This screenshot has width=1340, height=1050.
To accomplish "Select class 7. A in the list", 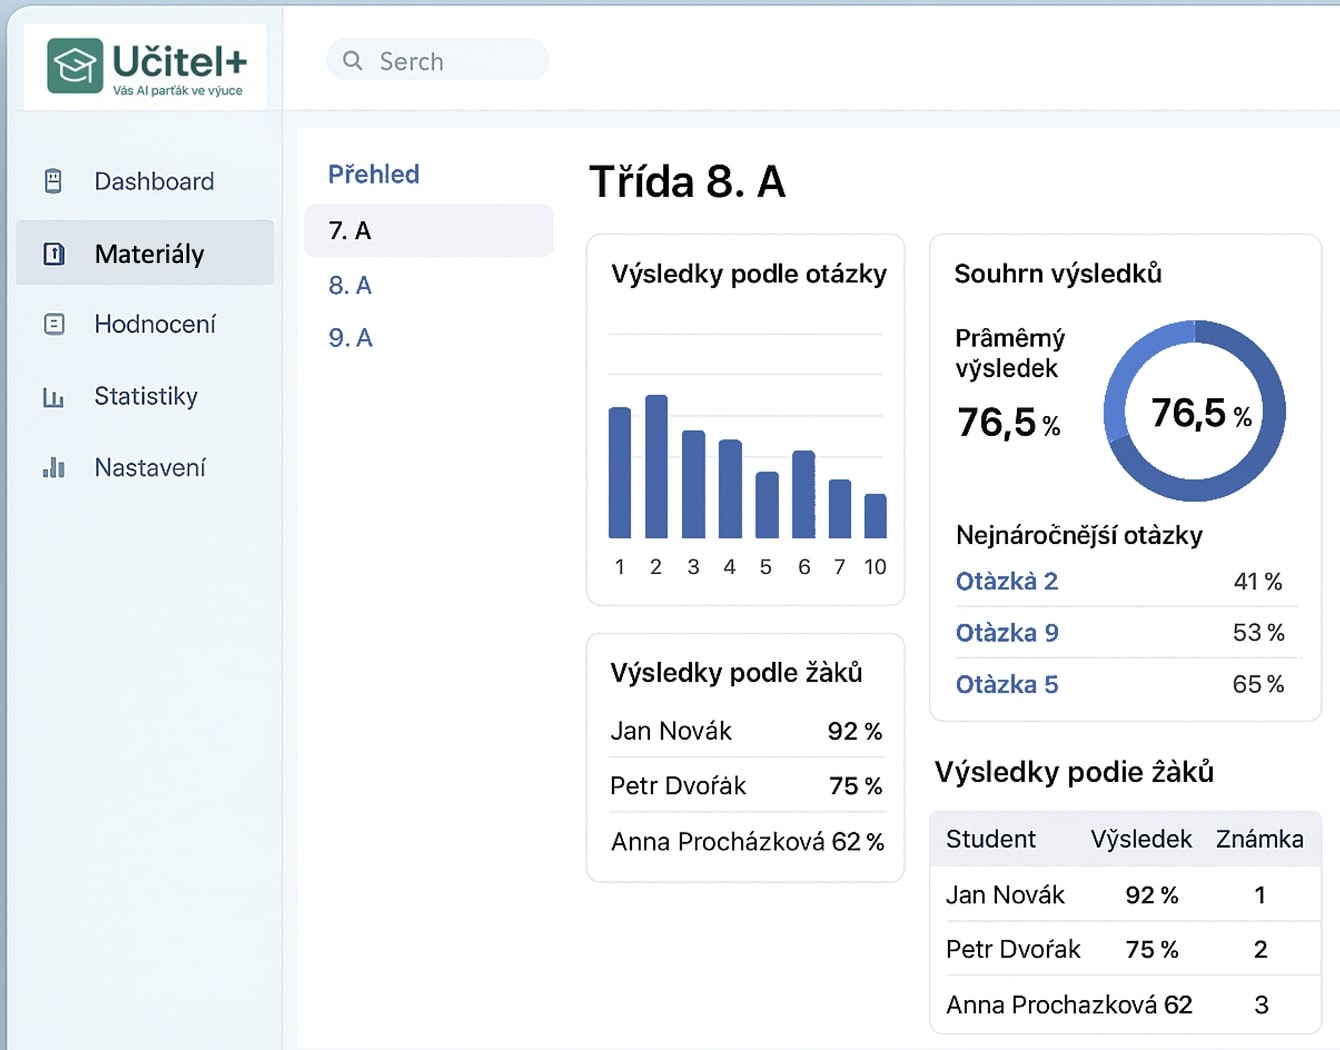I will coord(350,231).
